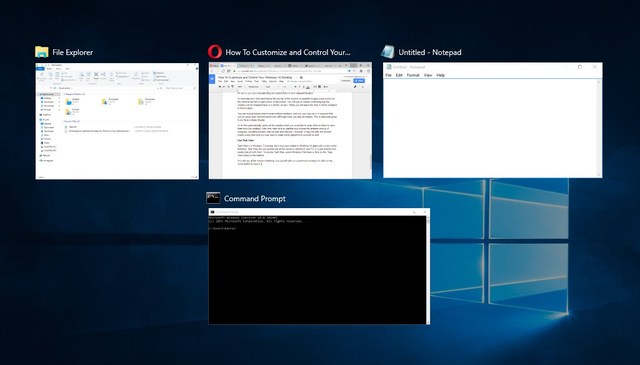
Task: Click the "How To Customize and Control Your..." title
Action: (288, 52)
